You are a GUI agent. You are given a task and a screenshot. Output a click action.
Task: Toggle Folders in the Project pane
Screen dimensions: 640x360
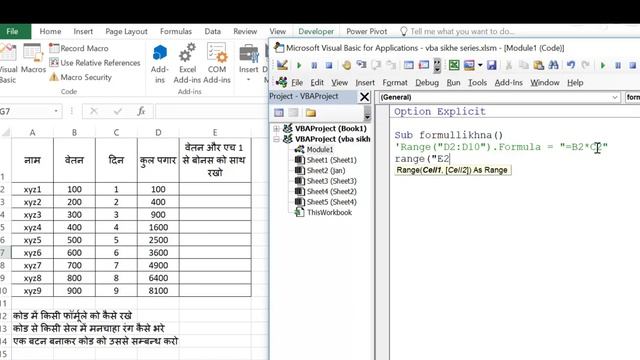311,113
